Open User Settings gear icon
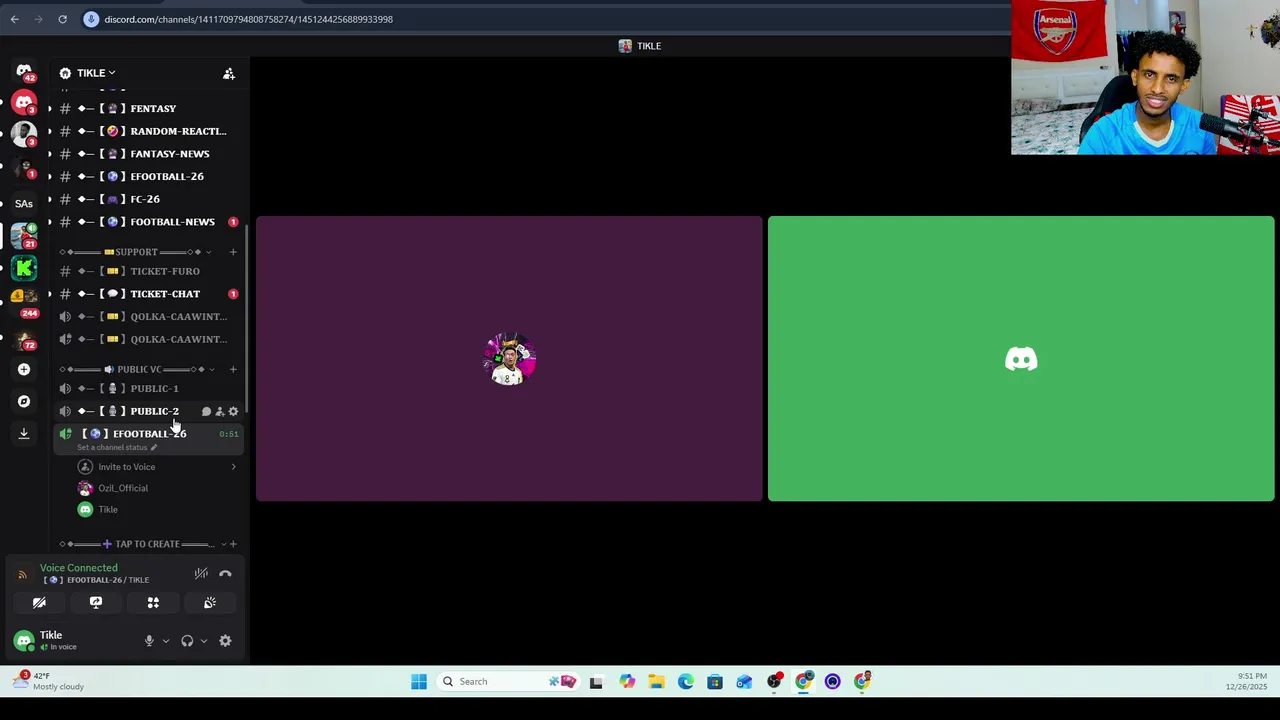This screenshot has height=720, width=1280. point(225,641)
